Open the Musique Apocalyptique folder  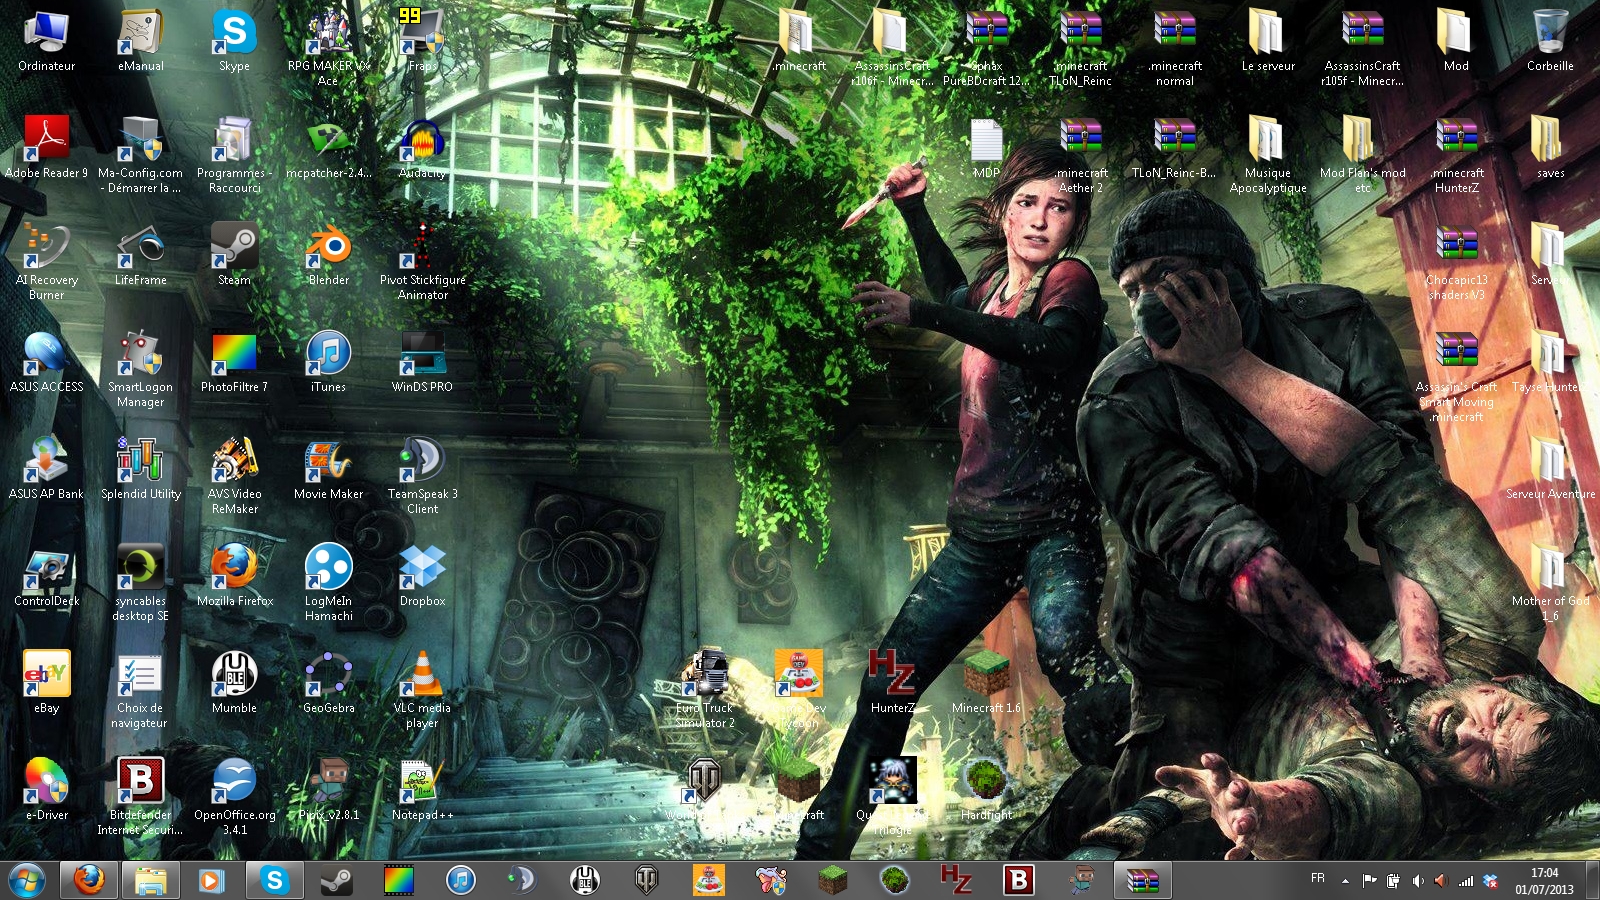click(x=1268, y=154)
